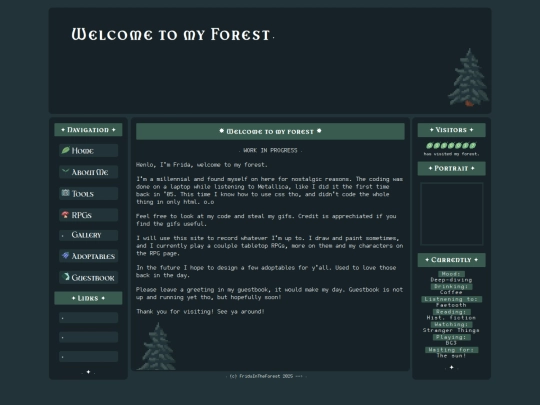Image resolution: width=540 pixels, height=405 pixels.
Task: Click the green 'Welcome to my forest' content banner
Action: [270, 131]
